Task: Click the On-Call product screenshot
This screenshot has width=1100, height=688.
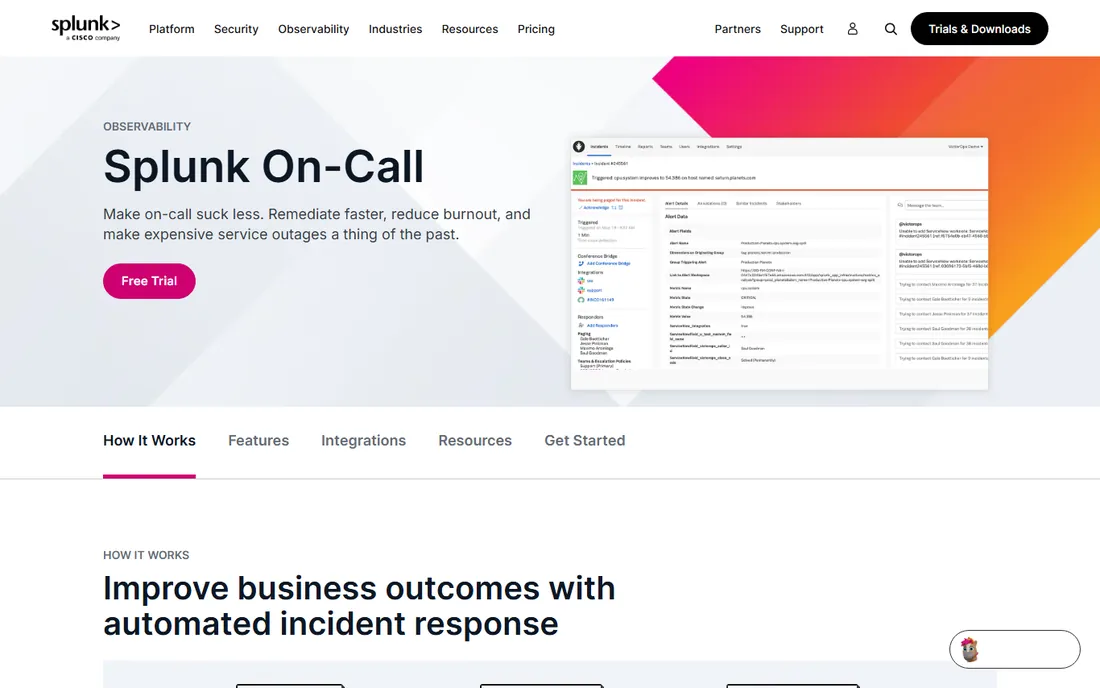Action: point(779,264)
